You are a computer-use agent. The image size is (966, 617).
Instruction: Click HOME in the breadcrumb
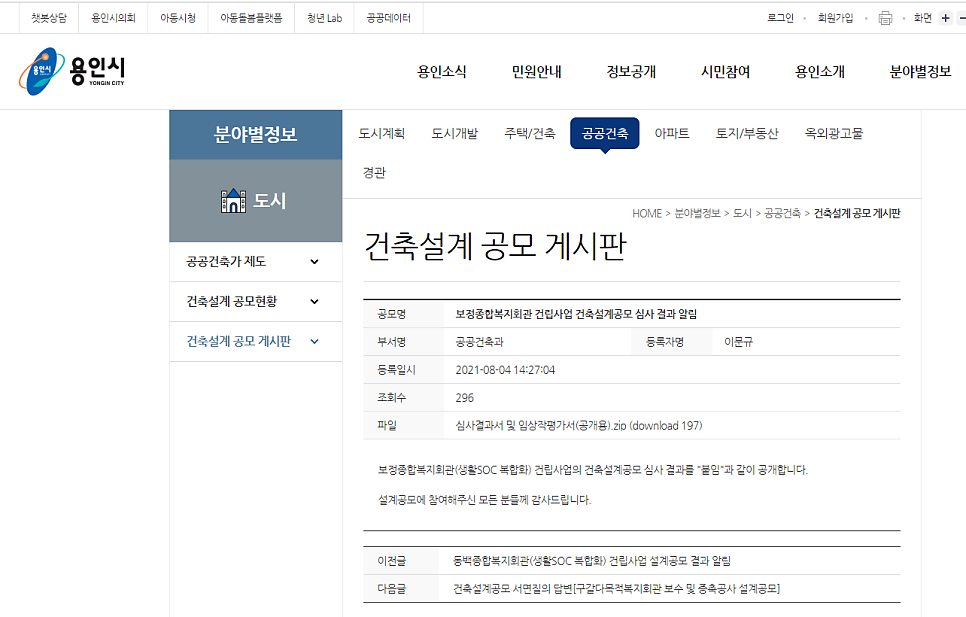(x=647, y=213)
